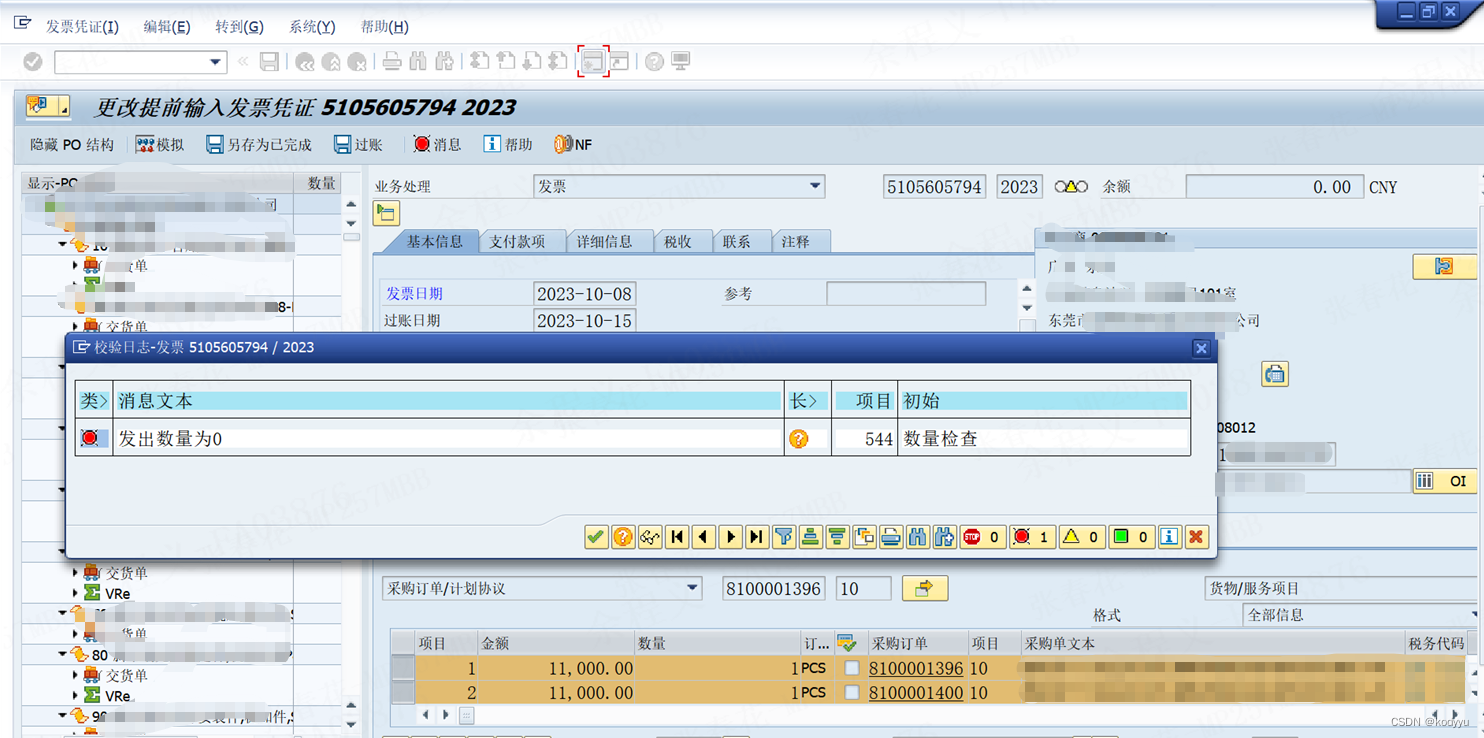Click the green checkmark in the log dialog
This screenshot has height=738, width=1484.
tap(596, 537)
